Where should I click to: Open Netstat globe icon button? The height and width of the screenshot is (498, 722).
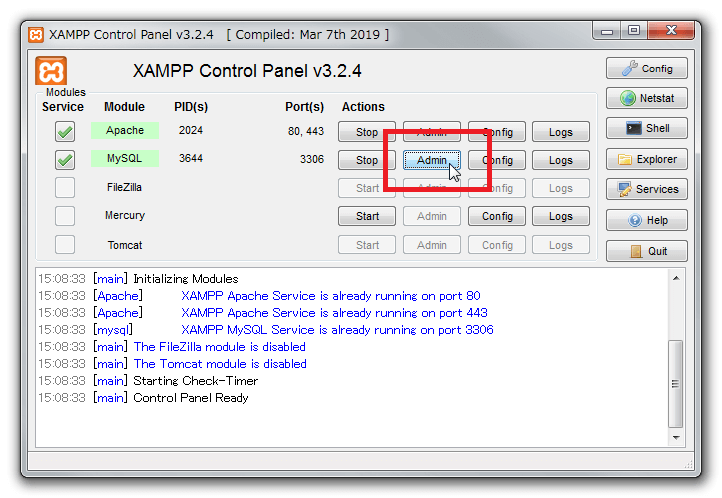646,99
